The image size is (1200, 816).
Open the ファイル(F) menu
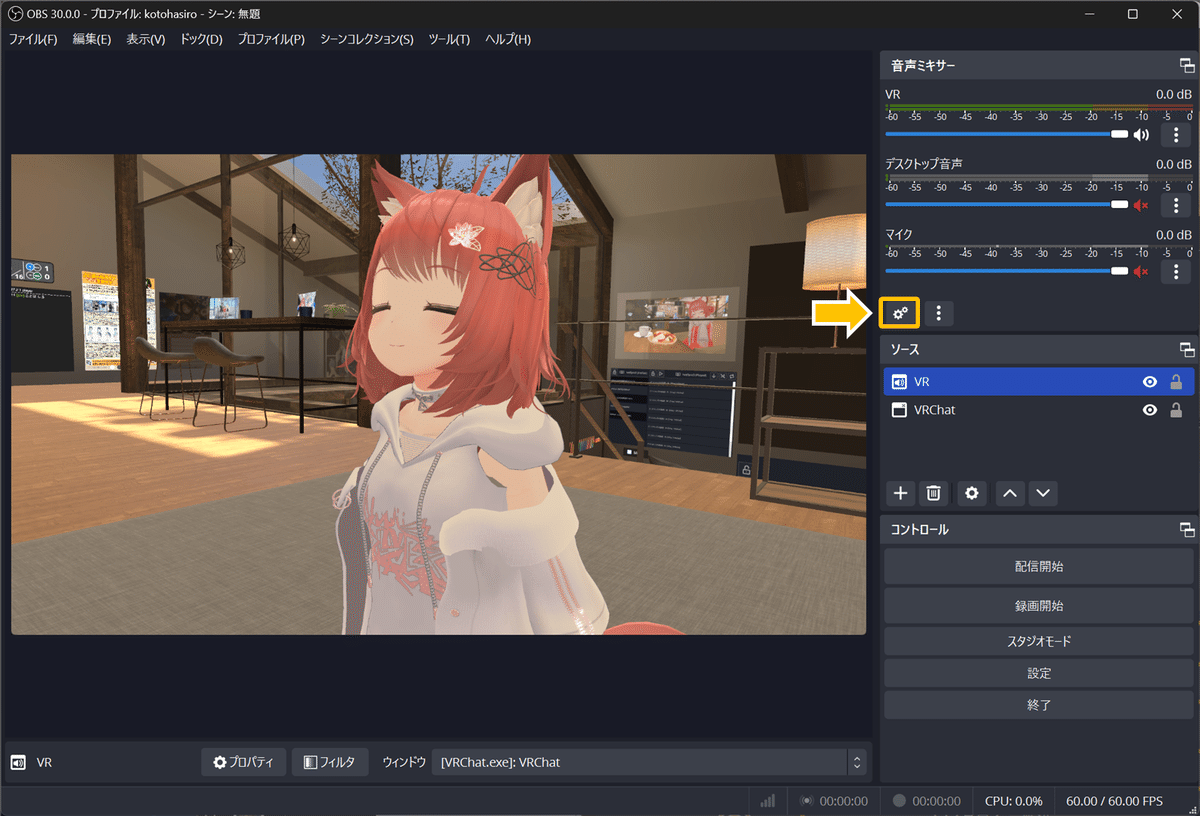[x=33, y=39]
